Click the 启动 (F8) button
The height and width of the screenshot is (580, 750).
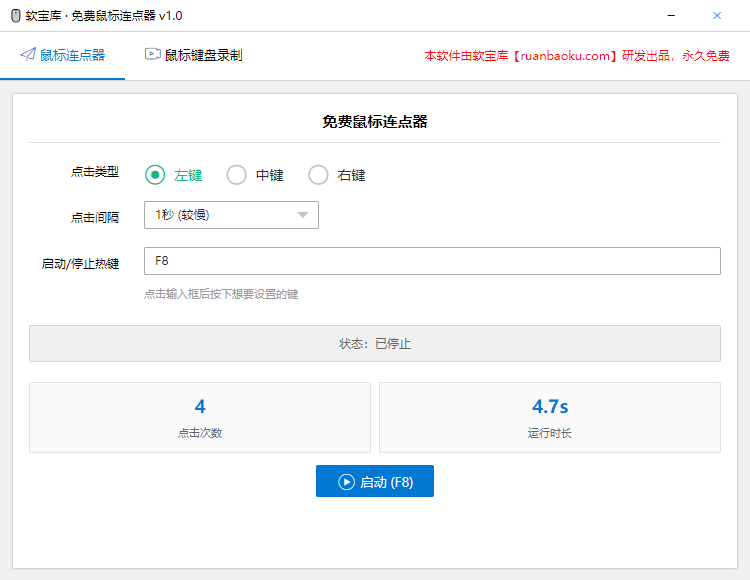tap(375, 481)
